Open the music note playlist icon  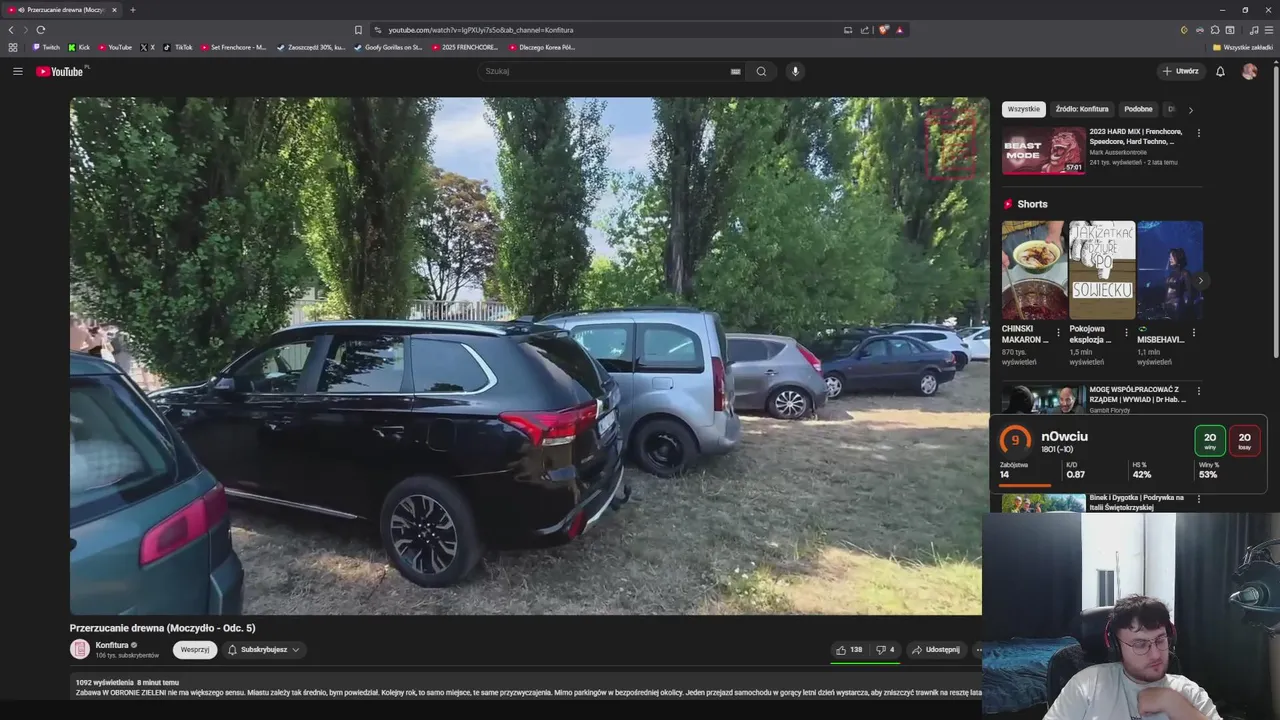[1254, 30]
